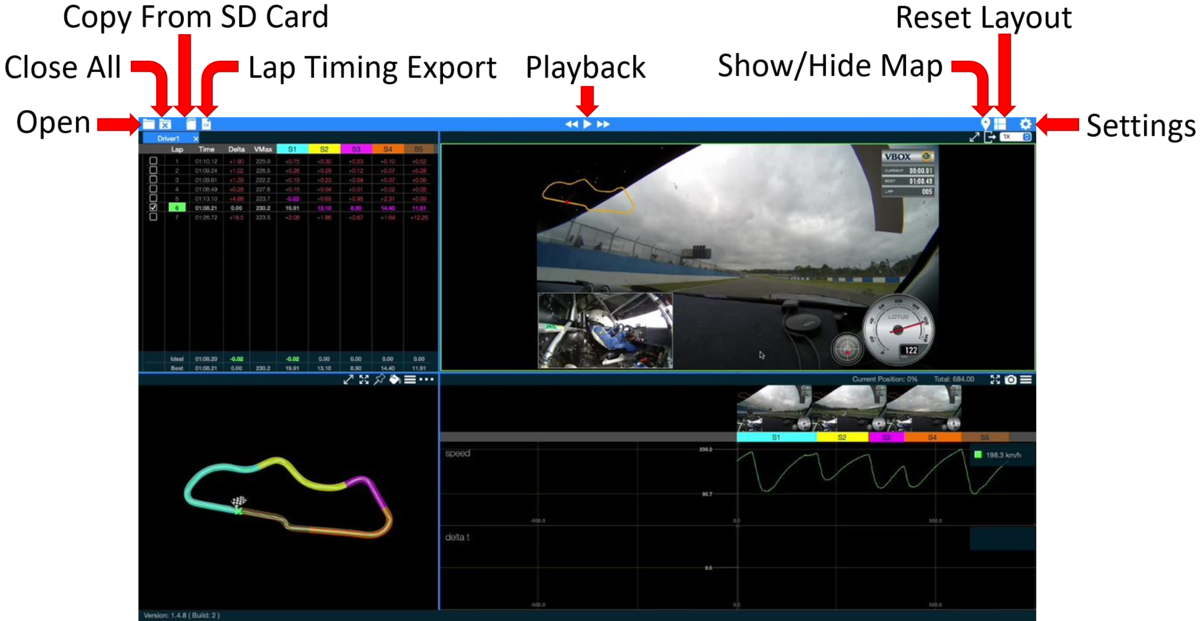
Task: Click the Delta column header
Action: click(237, 149)
